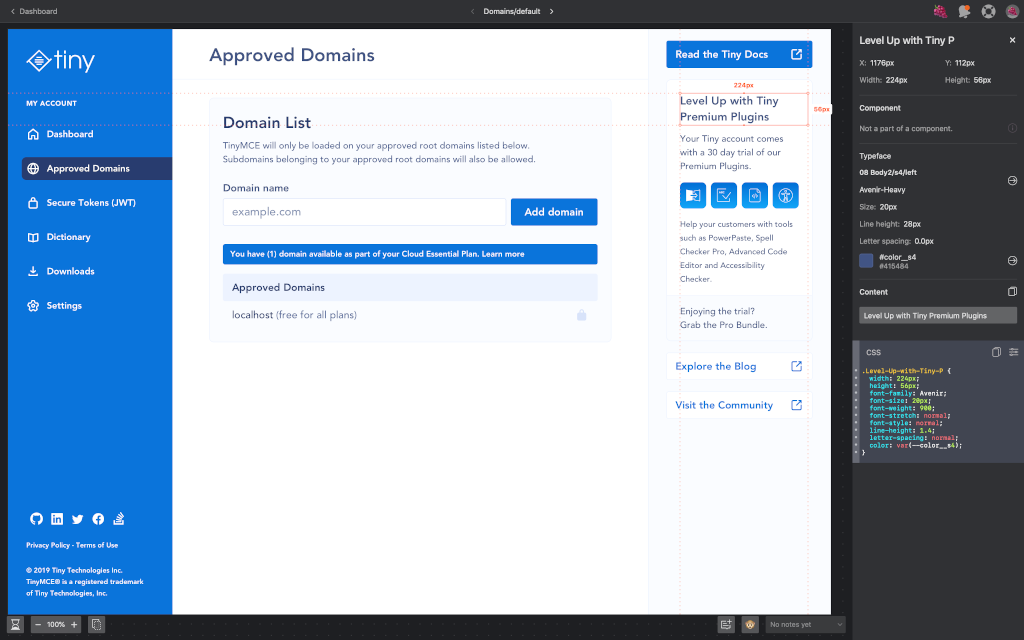
Task: Click the component info icon
Action: (x=1012, y=128)
